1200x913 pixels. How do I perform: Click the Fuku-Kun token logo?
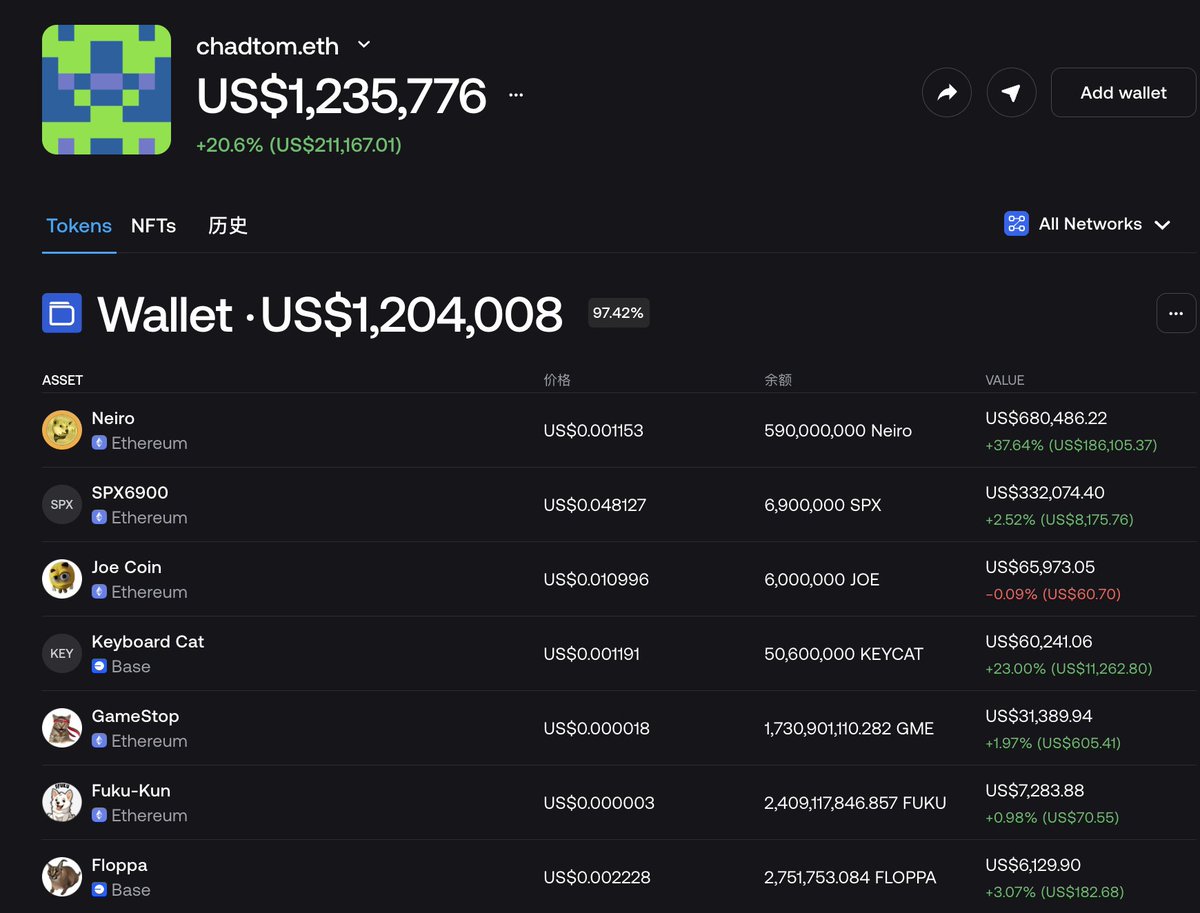click(x=62, y=803)
